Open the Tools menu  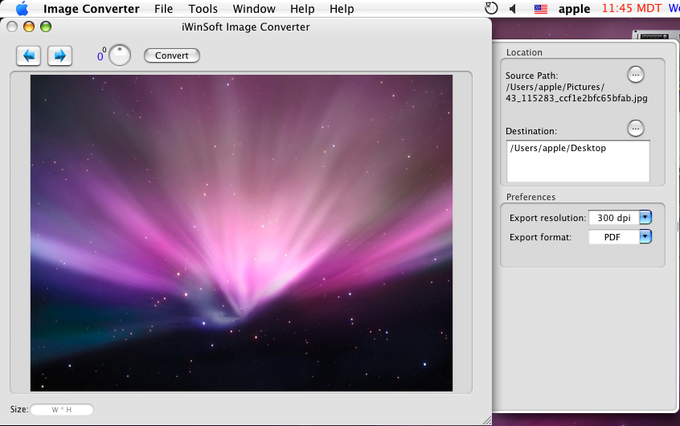[203, 9]
